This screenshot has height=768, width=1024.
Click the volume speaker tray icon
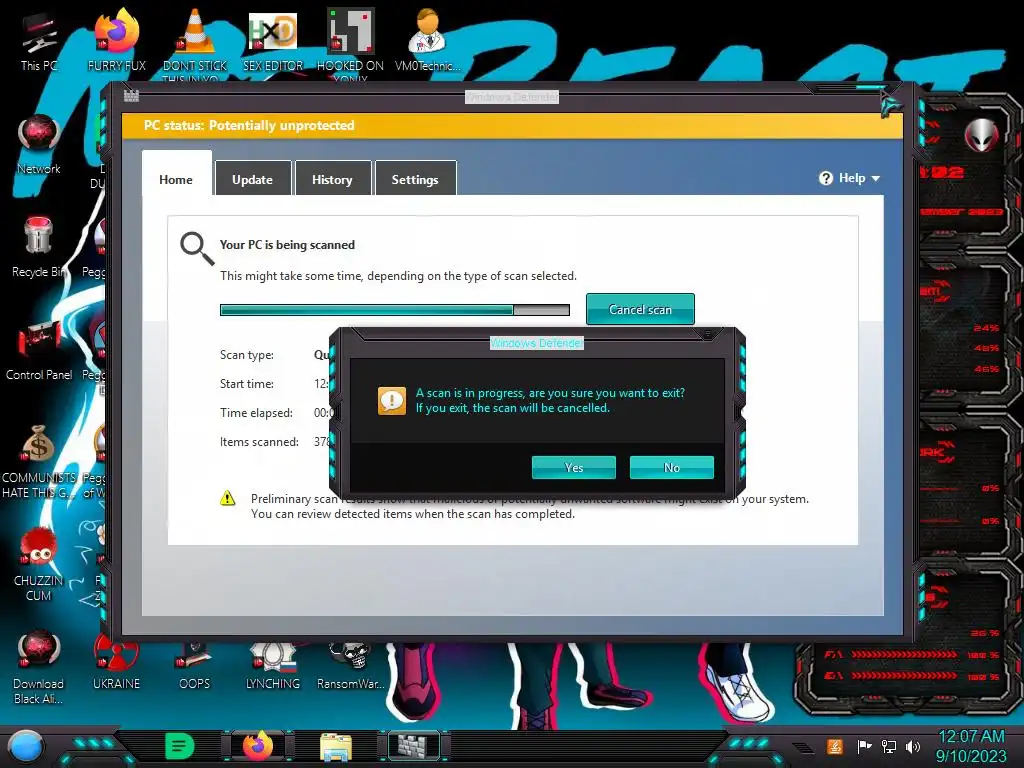click(913, 746)
